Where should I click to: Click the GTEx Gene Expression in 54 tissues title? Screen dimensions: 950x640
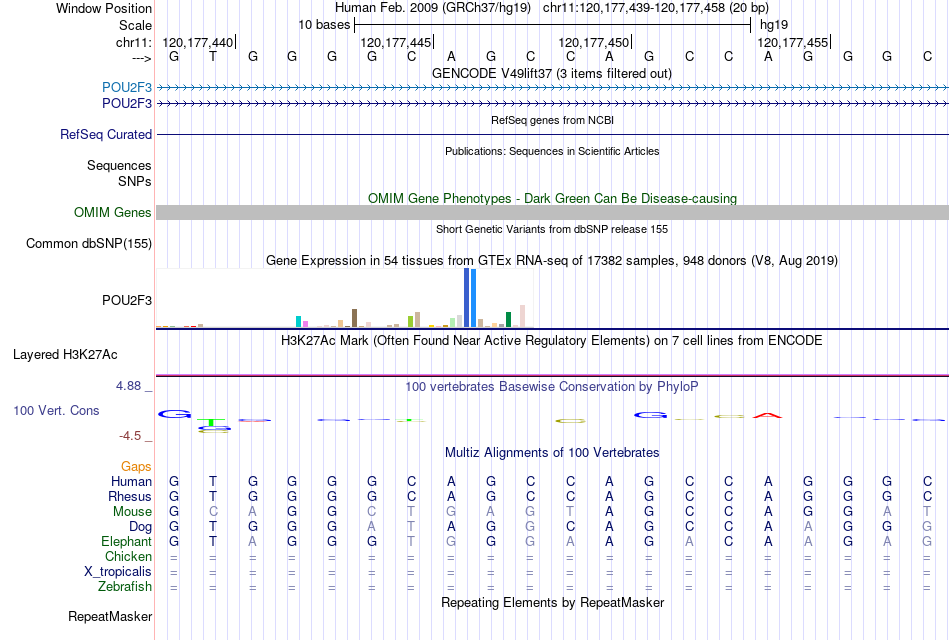(552, 261)
